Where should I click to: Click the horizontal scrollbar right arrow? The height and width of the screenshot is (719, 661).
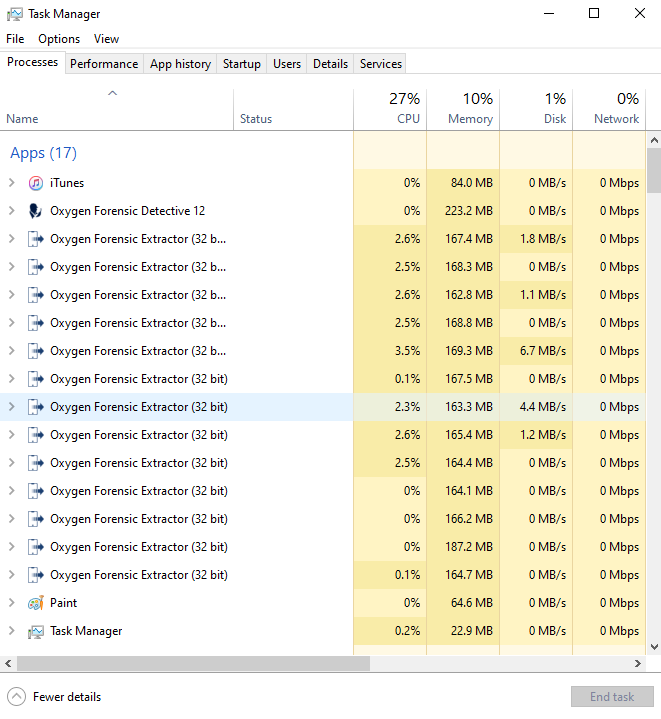638,664
